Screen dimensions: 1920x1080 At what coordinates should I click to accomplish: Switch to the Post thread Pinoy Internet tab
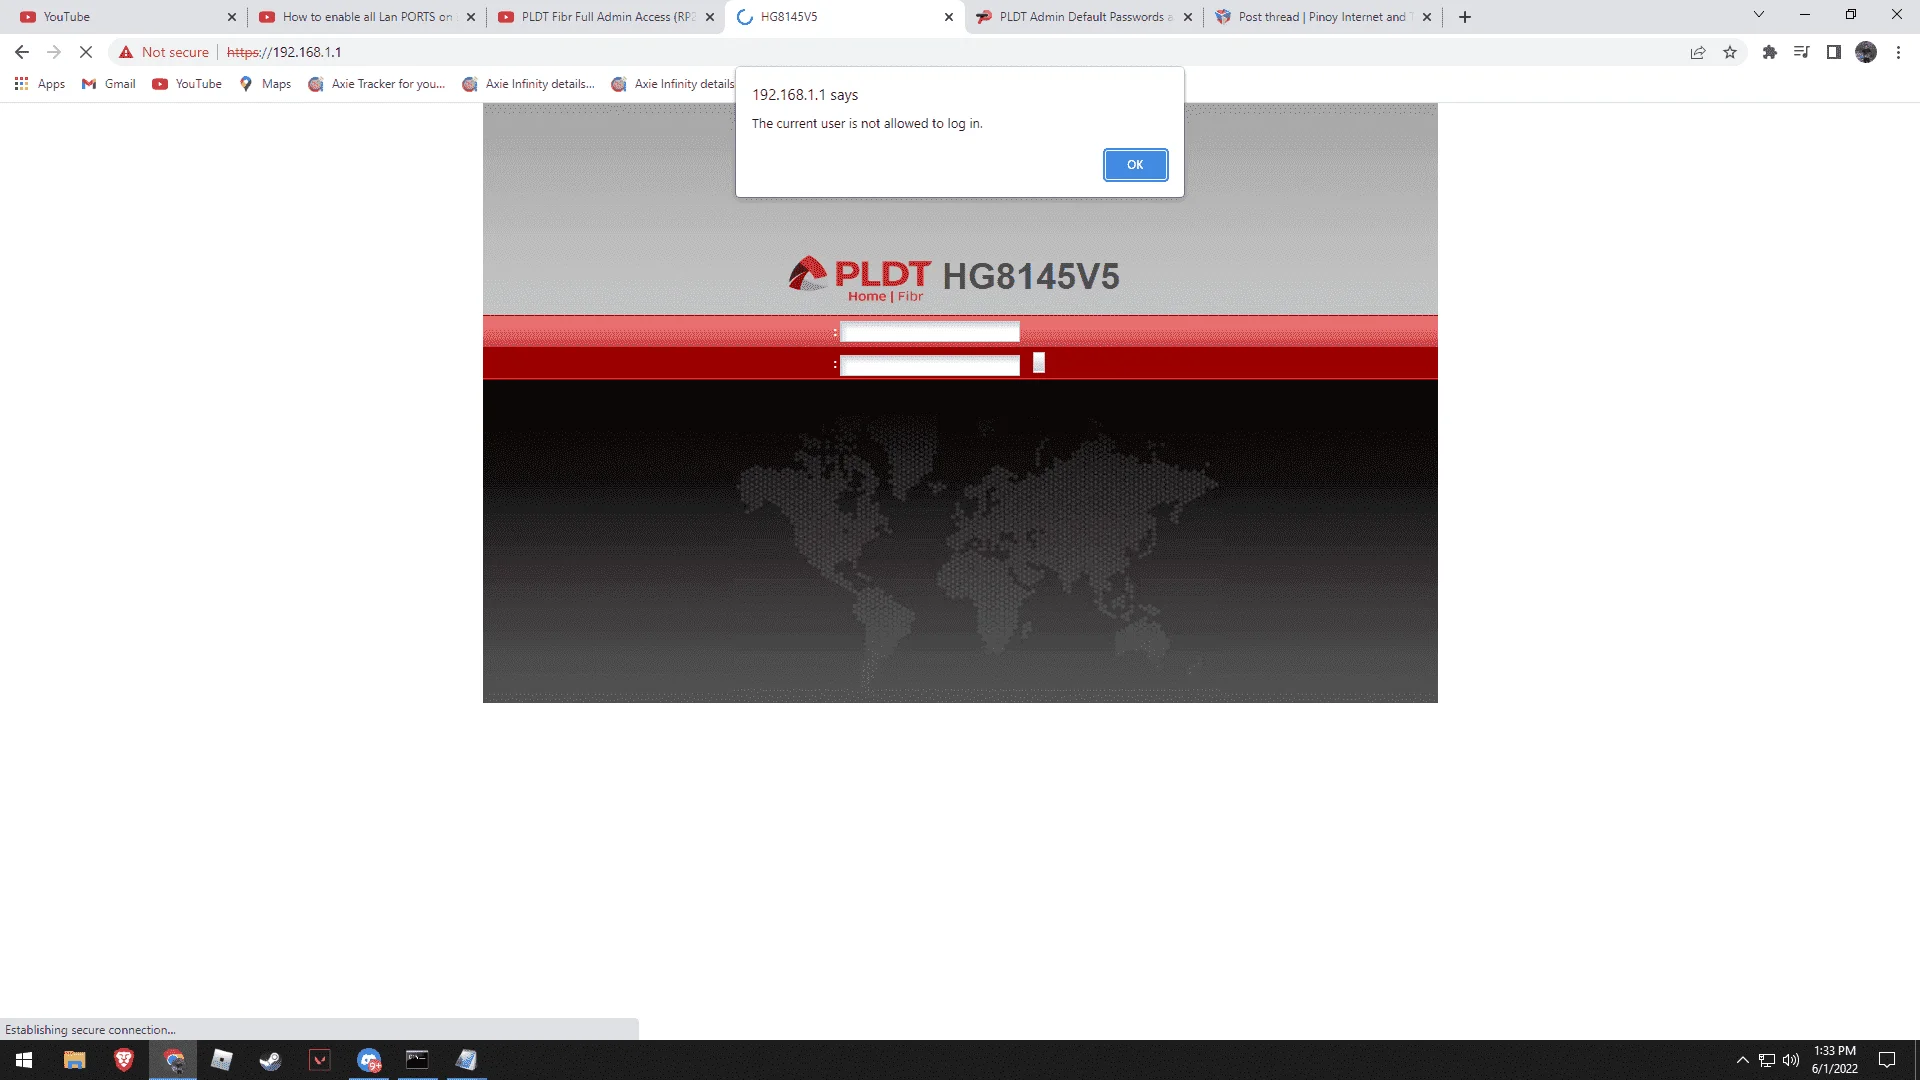point(1322,17)
